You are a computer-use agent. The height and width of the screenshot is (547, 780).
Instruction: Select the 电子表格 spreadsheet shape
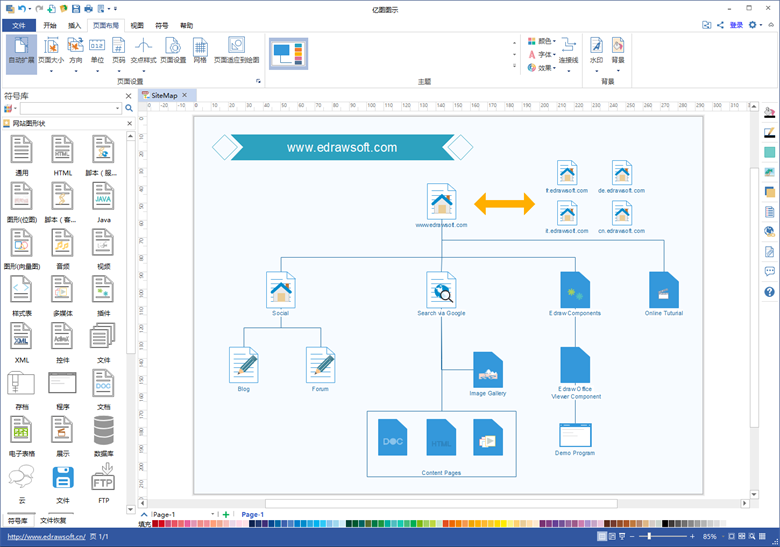pyautogui.click(x=22, y=436)
